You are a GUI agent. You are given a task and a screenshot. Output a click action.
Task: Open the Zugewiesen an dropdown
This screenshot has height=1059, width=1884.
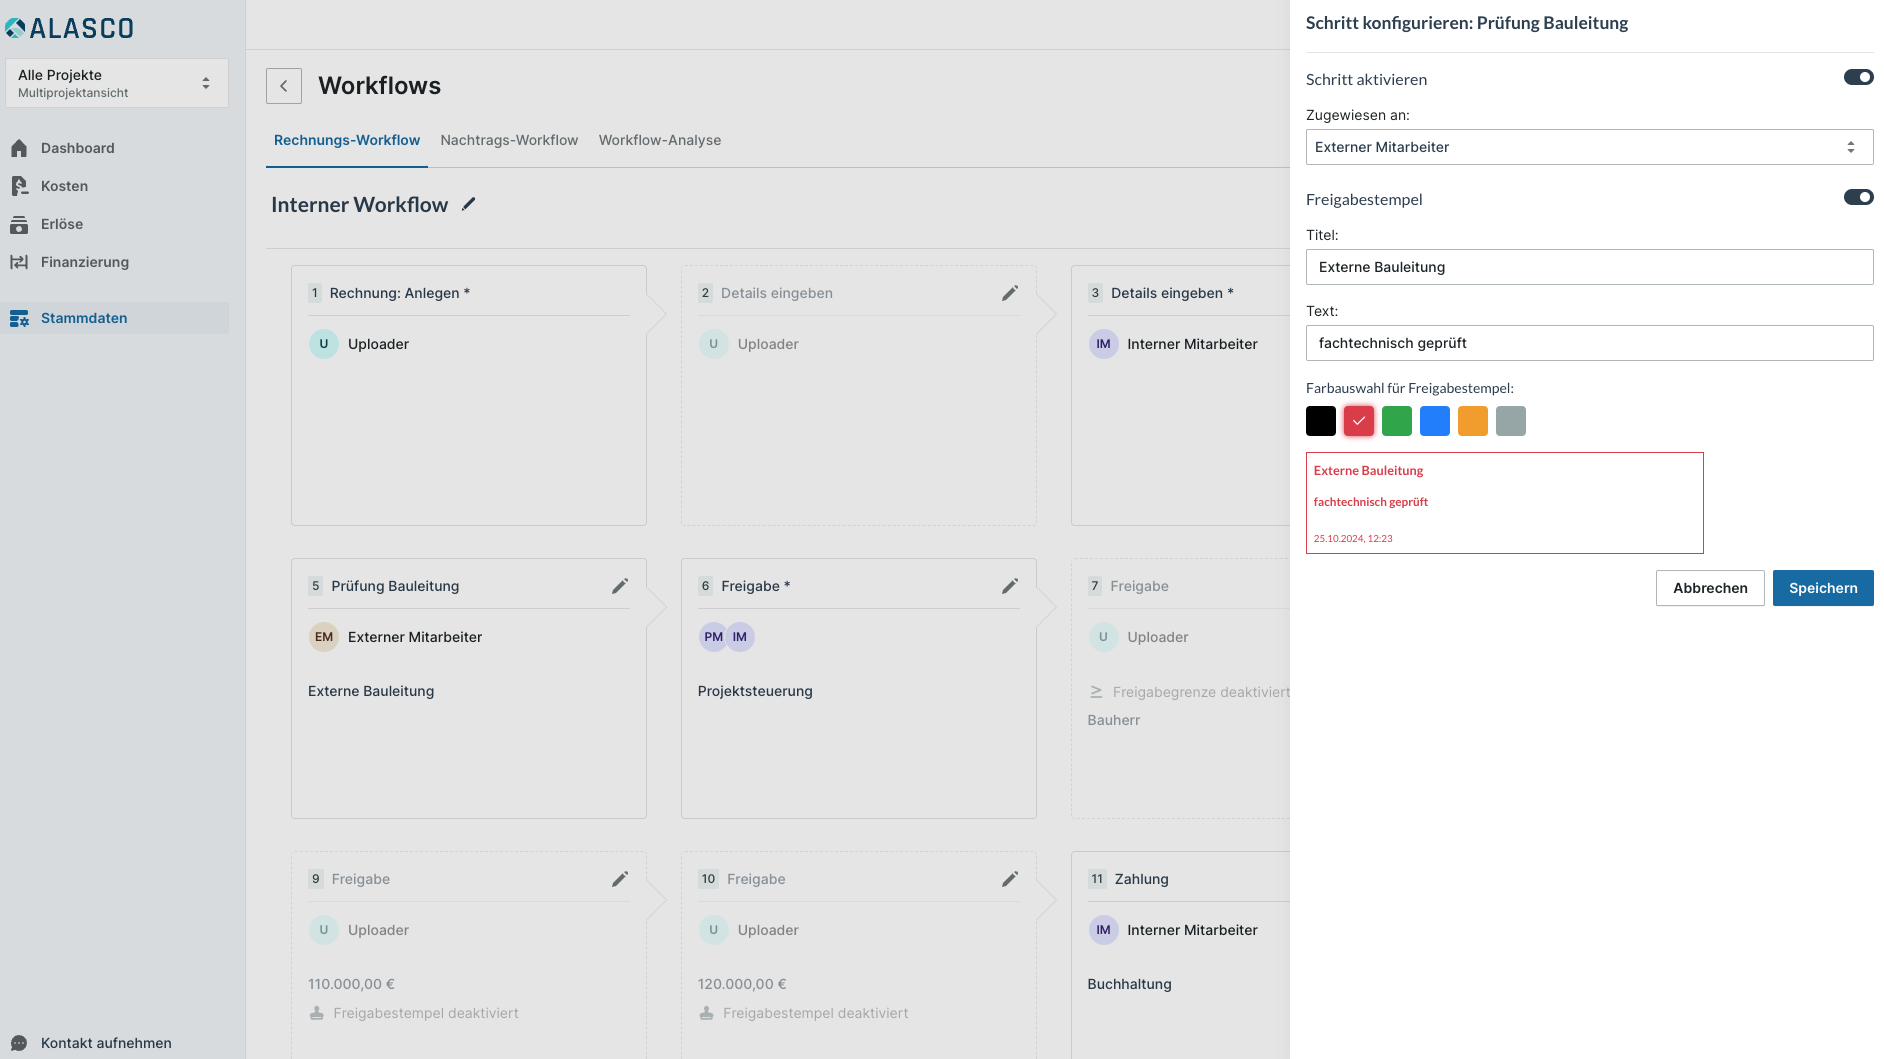coord(1588,147)
